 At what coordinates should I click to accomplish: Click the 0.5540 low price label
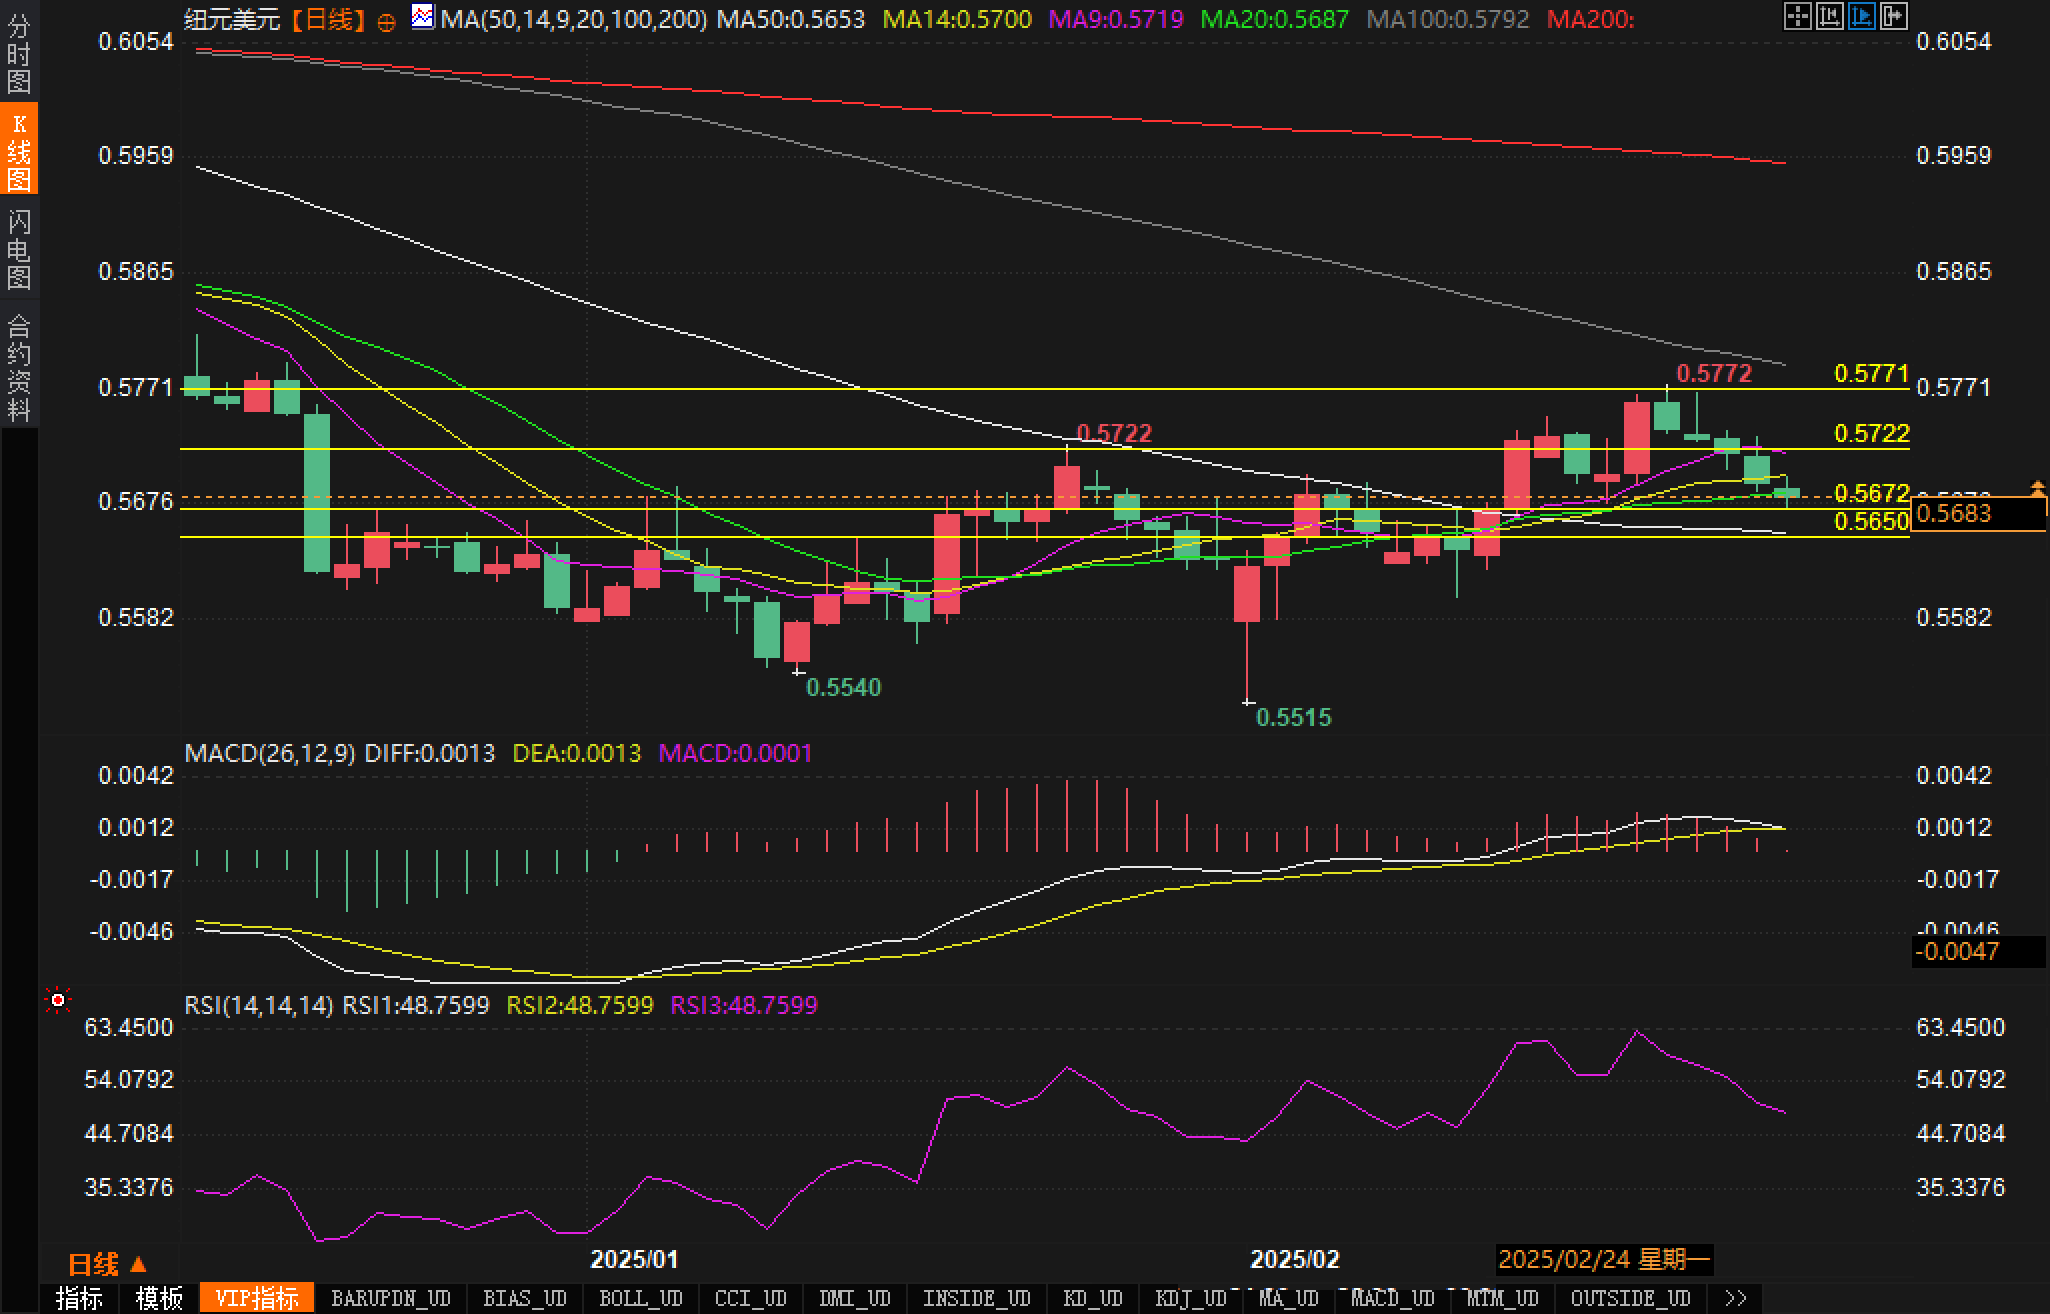843,687
